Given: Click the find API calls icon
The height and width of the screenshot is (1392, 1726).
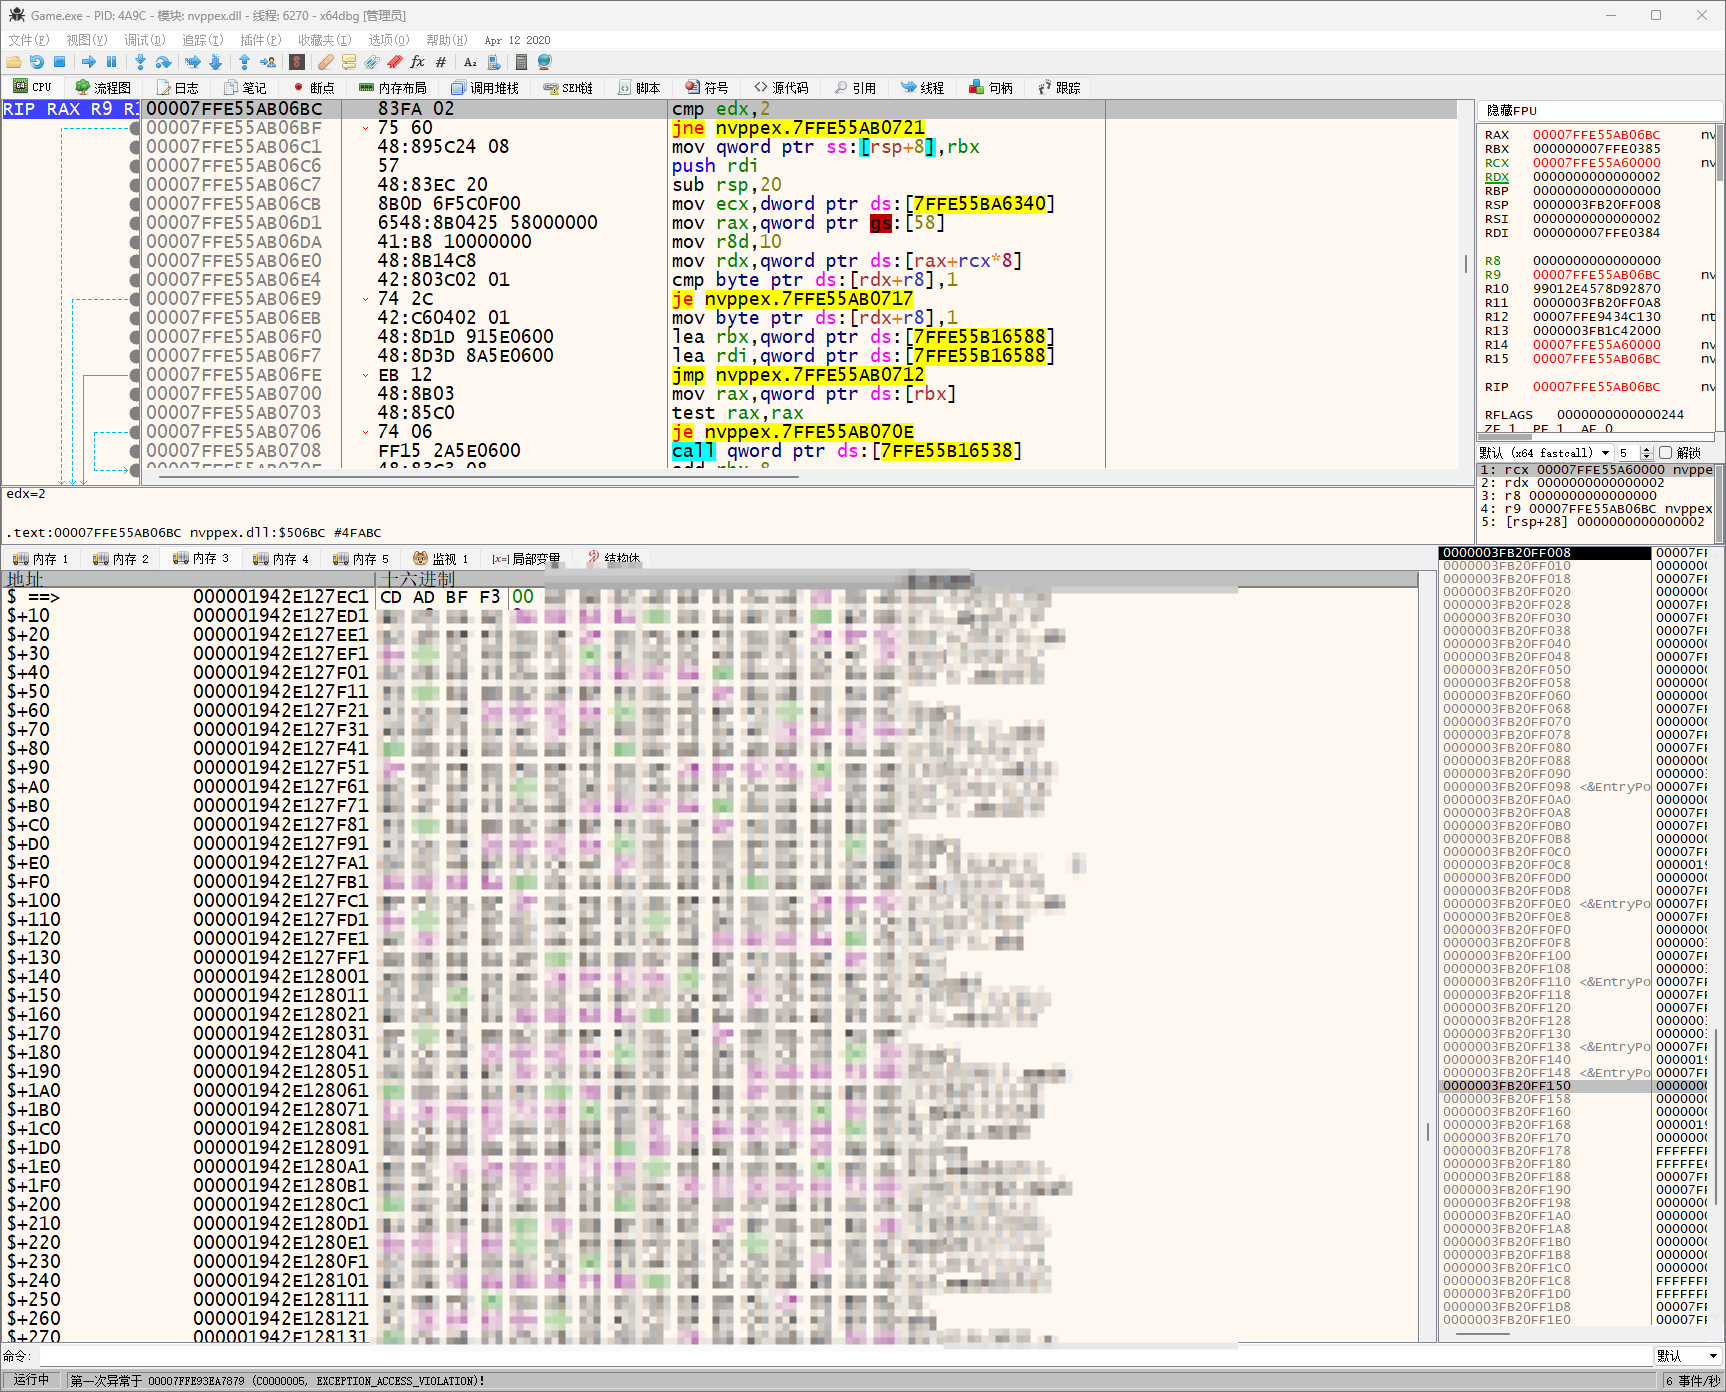Looking at the screenshot, I should [x=493, y=62].
